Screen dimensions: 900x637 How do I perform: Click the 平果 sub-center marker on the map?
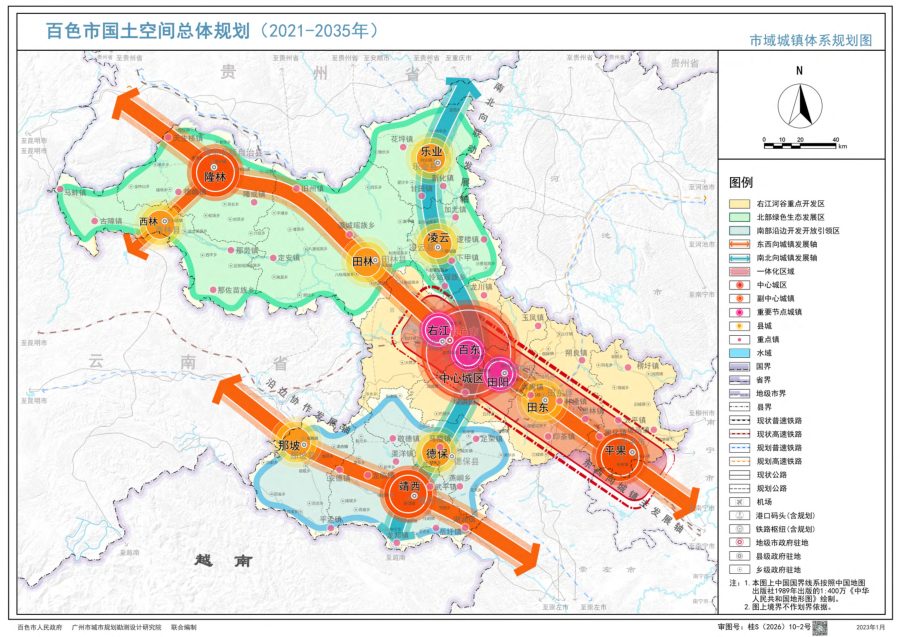coord(619,455)
